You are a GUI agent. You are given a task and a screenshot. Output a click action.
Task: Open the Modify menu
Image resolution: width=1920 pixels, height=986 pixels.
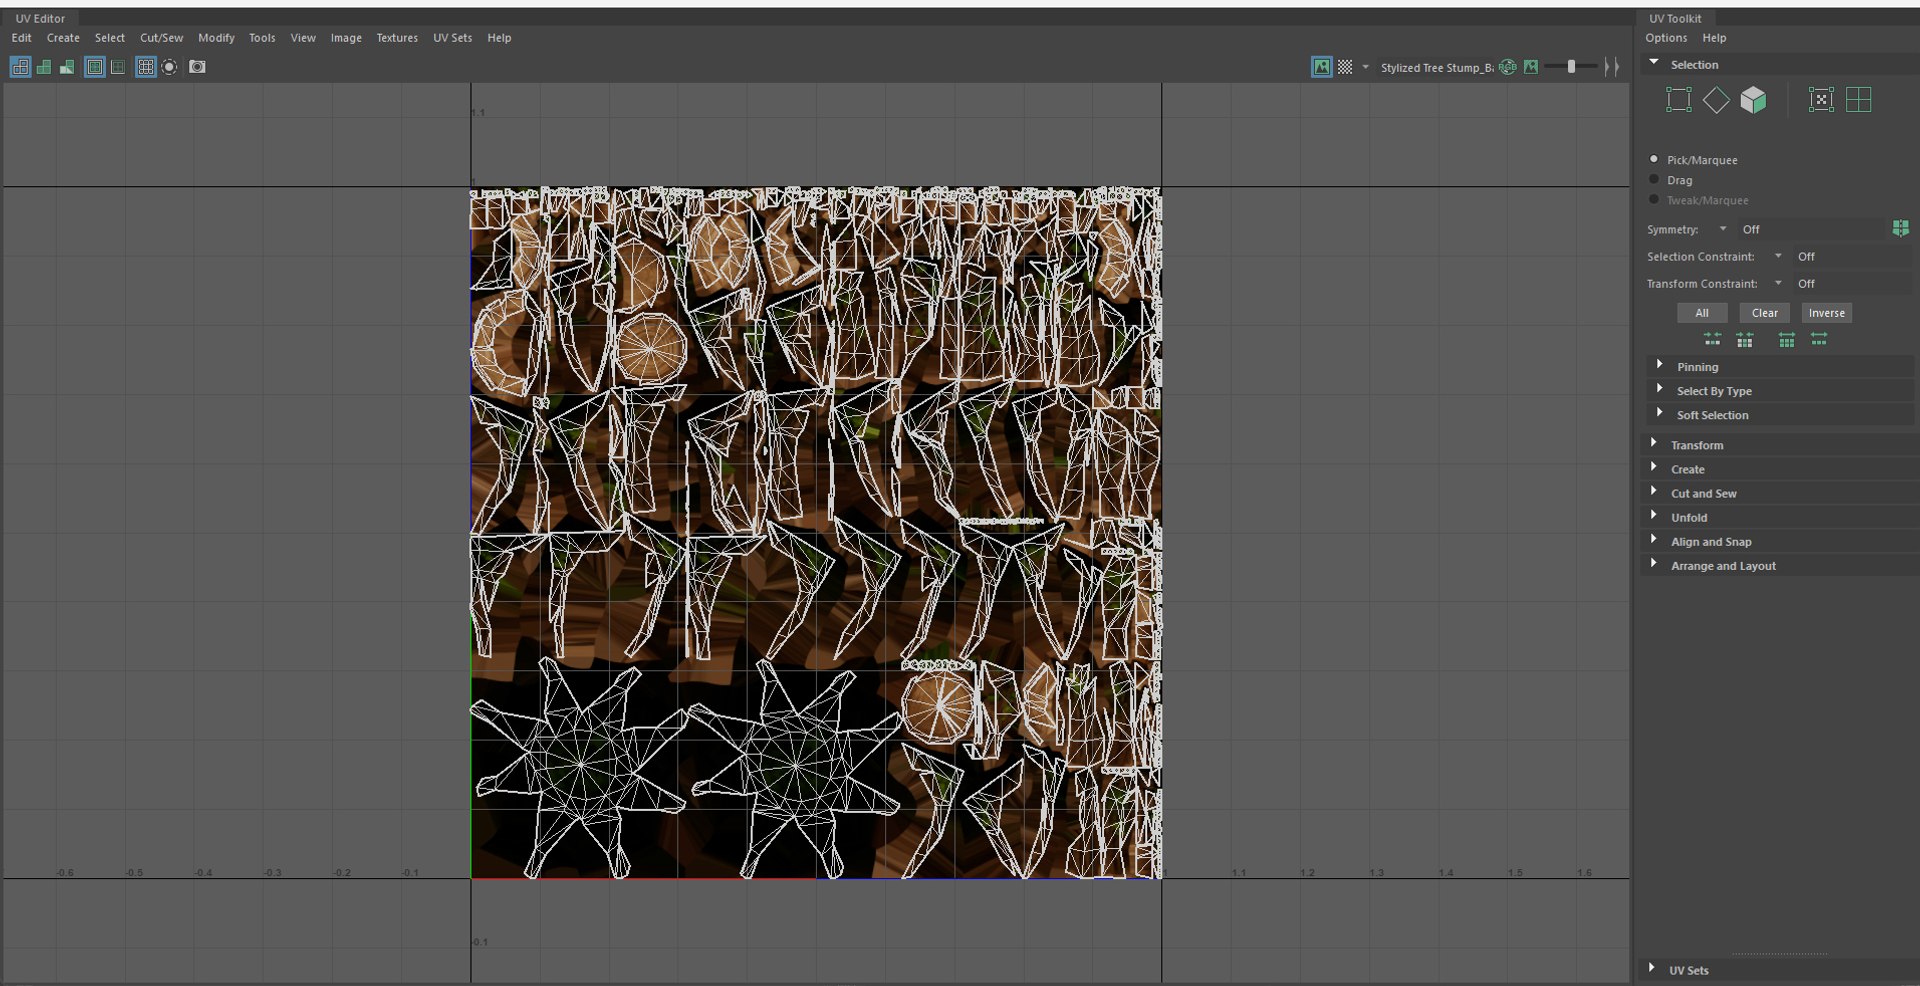pyautogui.click(x=216, y=38)
